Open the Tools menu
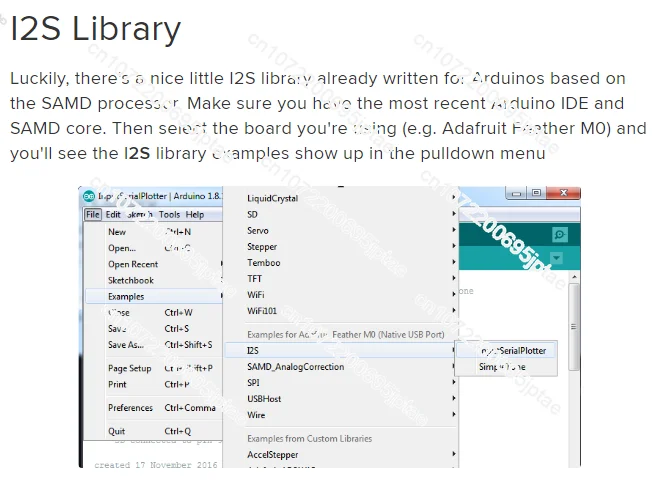Screen dimensions: 659x493 pos(169,215)
